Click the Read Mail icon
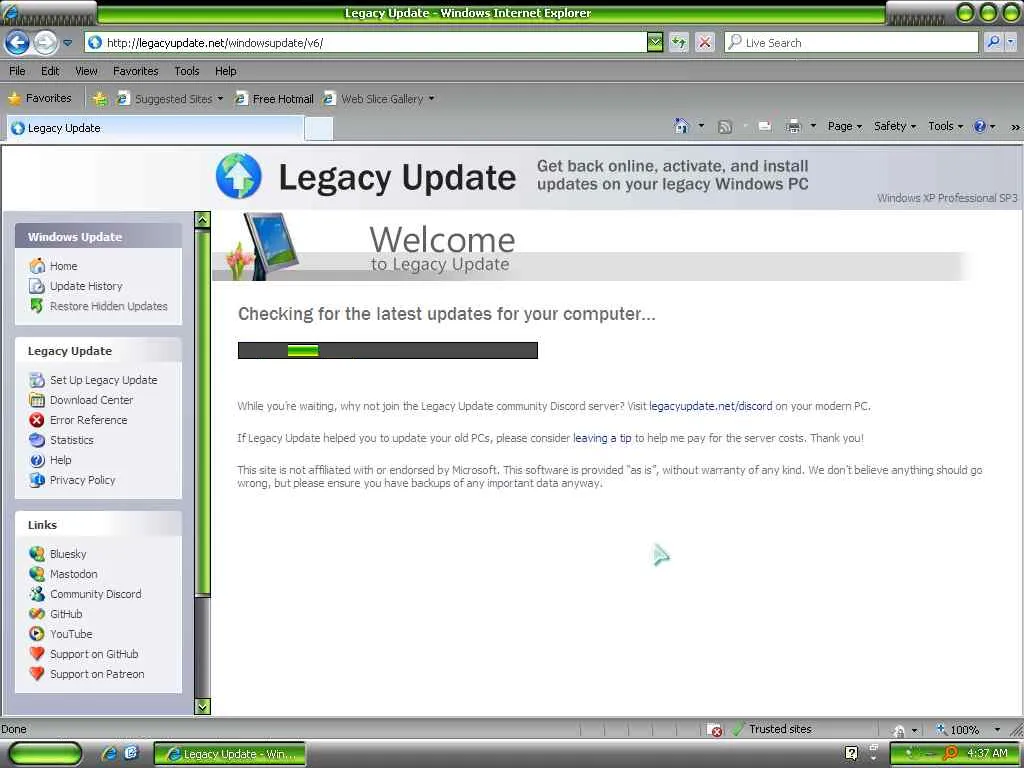Image resolution: width=1024 pixels, height=768 pixels. (765, 126)
